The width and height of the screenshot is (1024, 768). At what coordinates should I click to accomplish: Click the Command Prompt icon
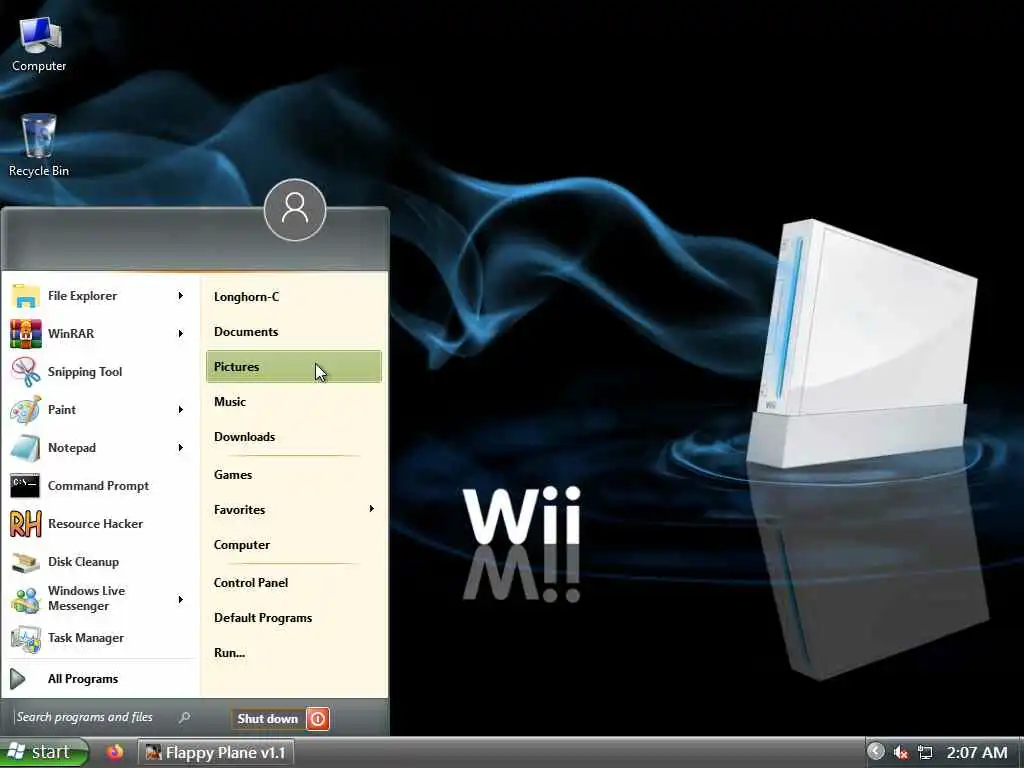25,486
